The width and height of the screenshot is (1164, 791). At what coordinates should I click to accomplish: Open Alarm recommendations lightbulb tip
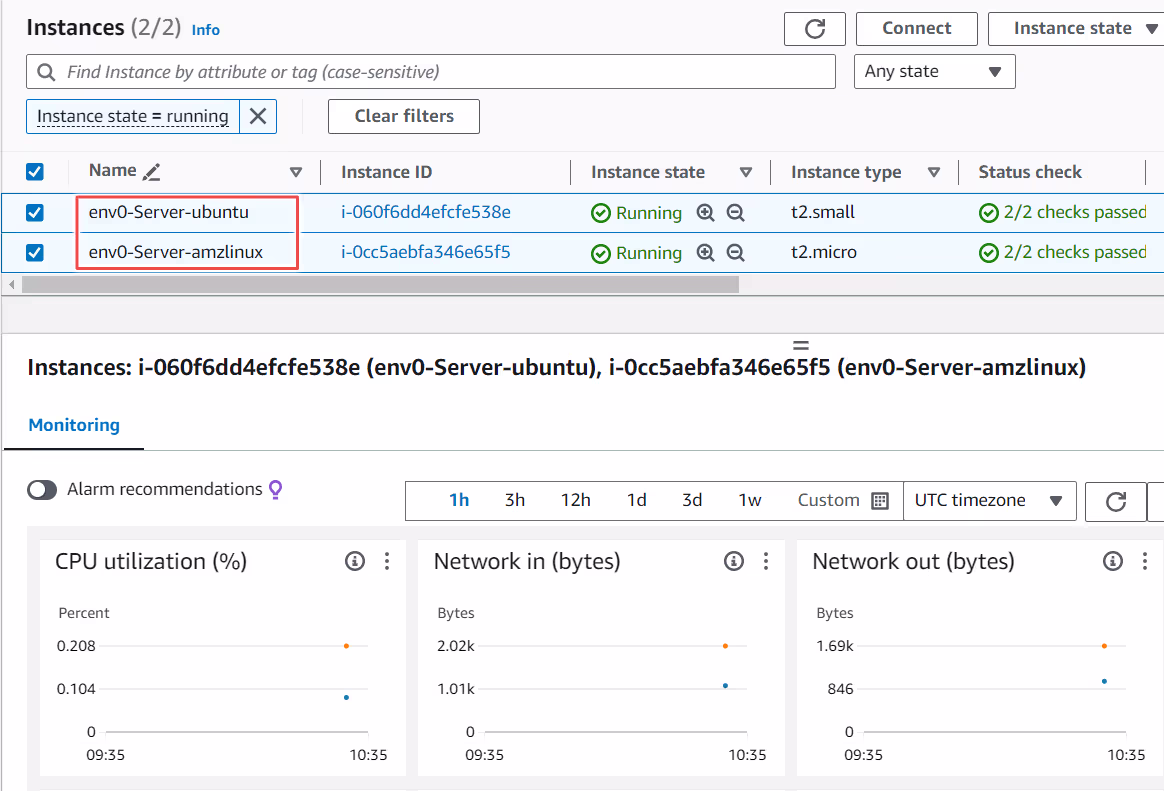(275, 490)
